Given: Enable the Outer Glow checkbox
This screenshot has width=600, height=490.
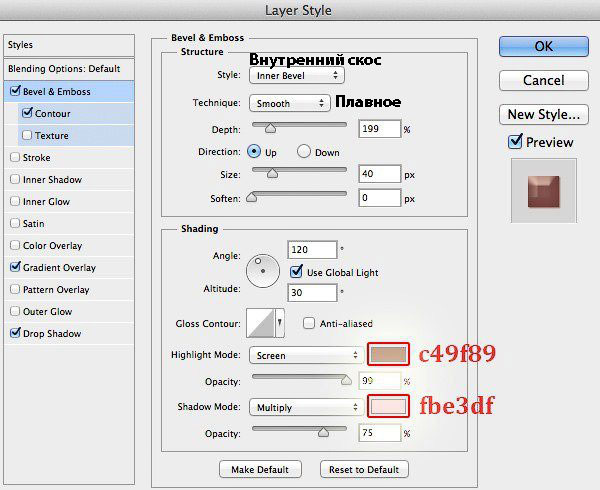Looking at the screenshot, I should 15,311.
